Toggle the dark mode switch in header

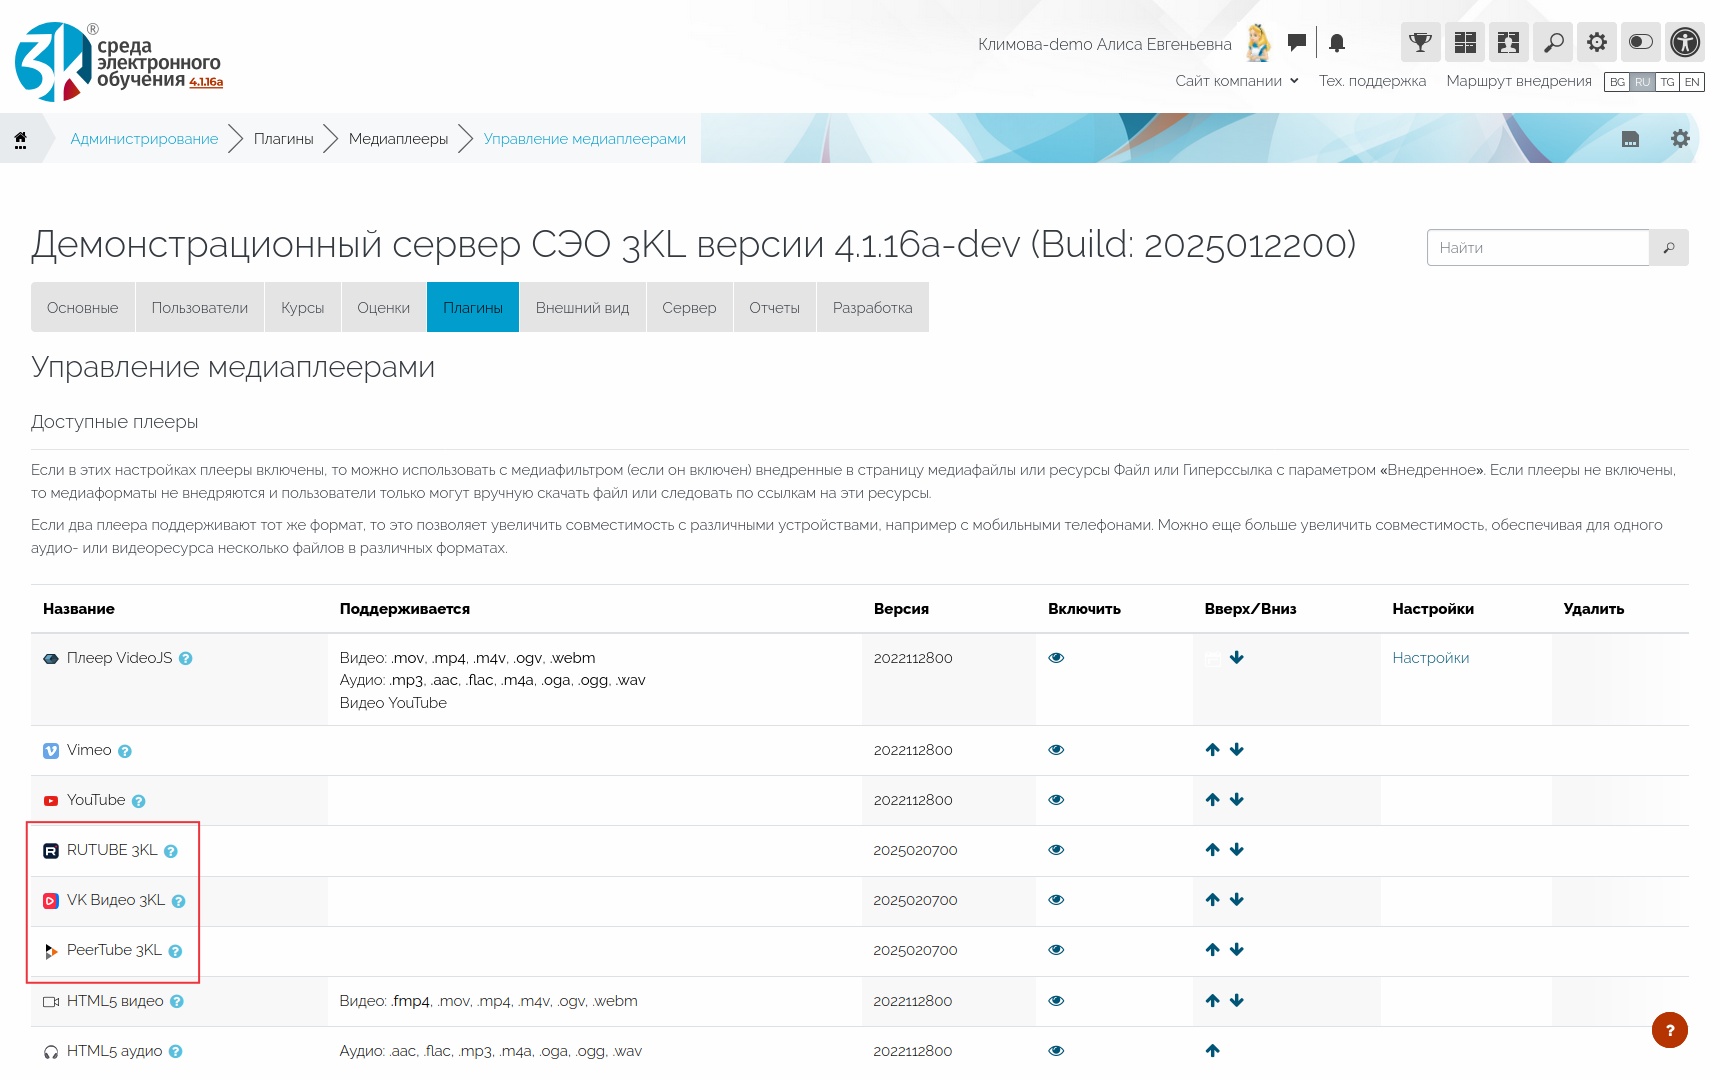tap(1641, 42)
